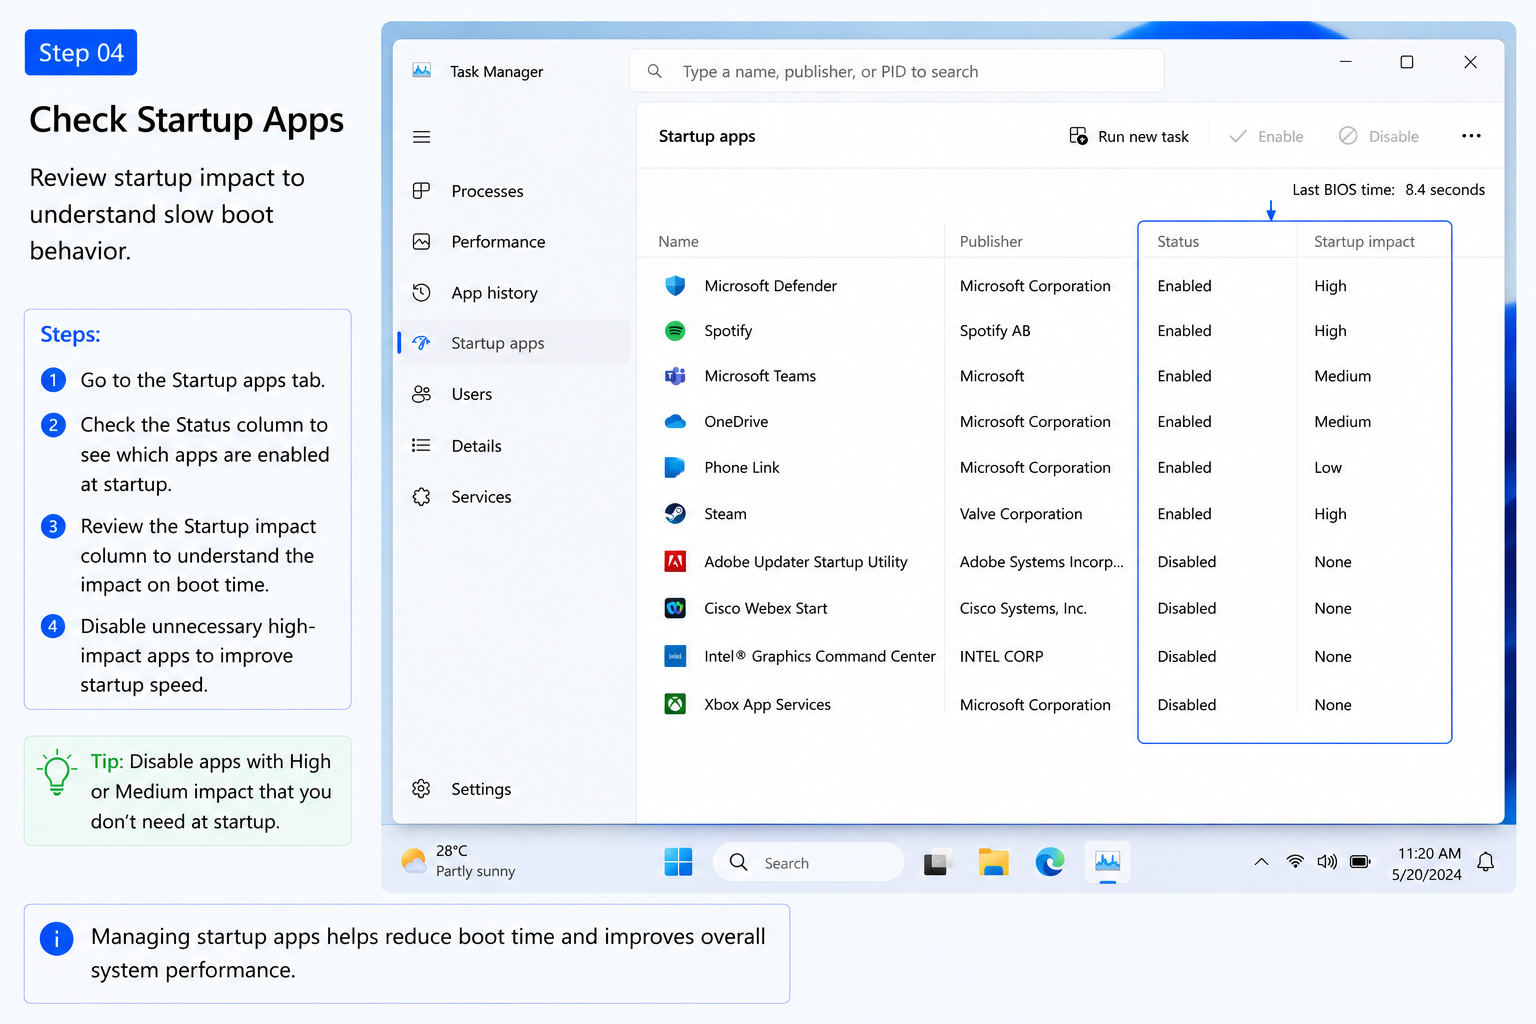Open the notification bell
Viewport: 1536px width, 1024px height.
click(x=1486, y=861)
